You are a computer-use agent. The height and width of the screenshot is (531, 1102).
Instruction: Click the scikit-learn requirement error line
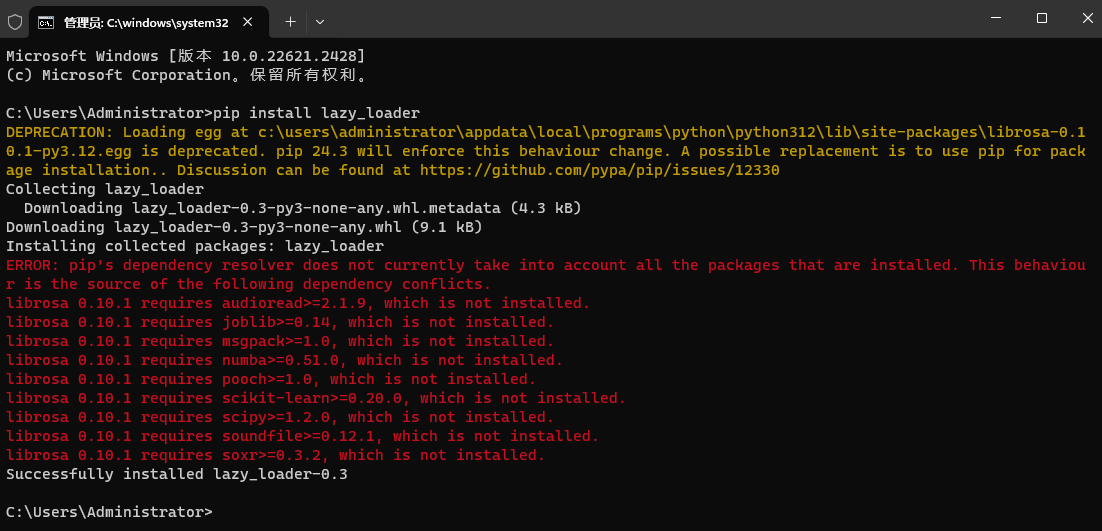pos(315,398)
